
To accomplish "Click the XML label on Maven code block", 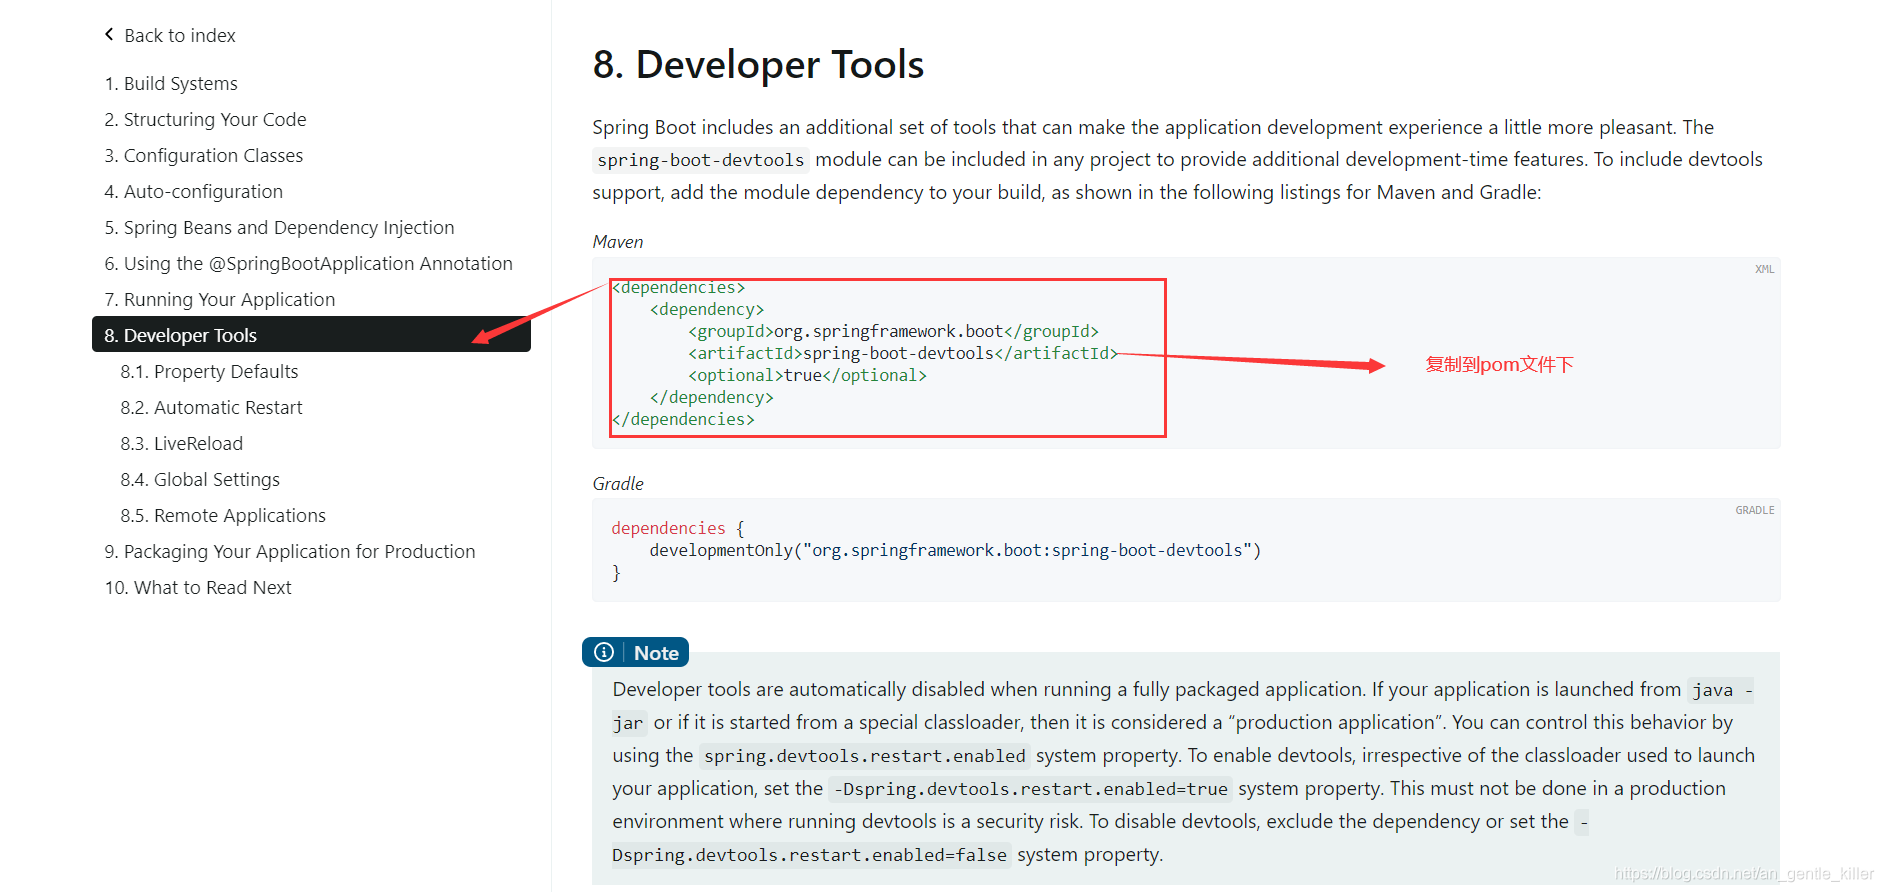I will [1764, 269].
